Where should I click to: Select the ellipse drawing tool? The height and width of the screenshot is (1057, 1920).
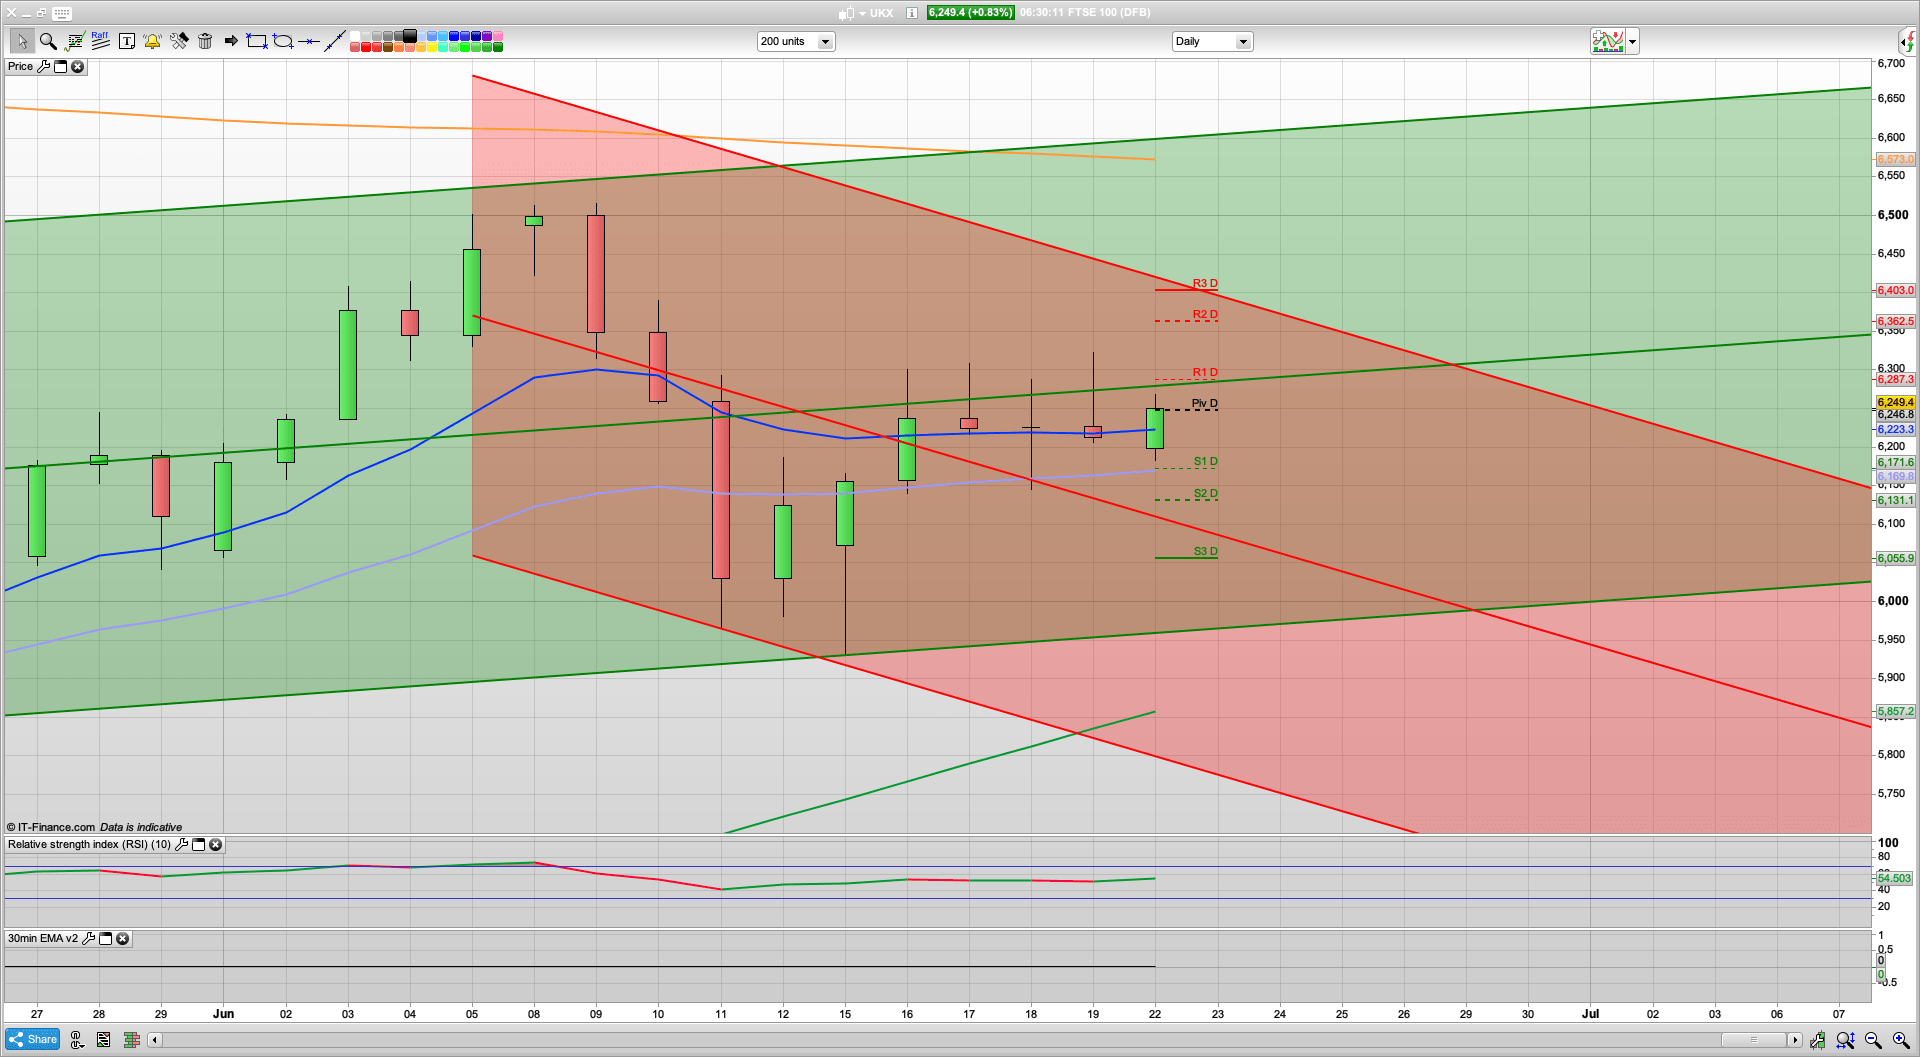click(x=284, y=41)
